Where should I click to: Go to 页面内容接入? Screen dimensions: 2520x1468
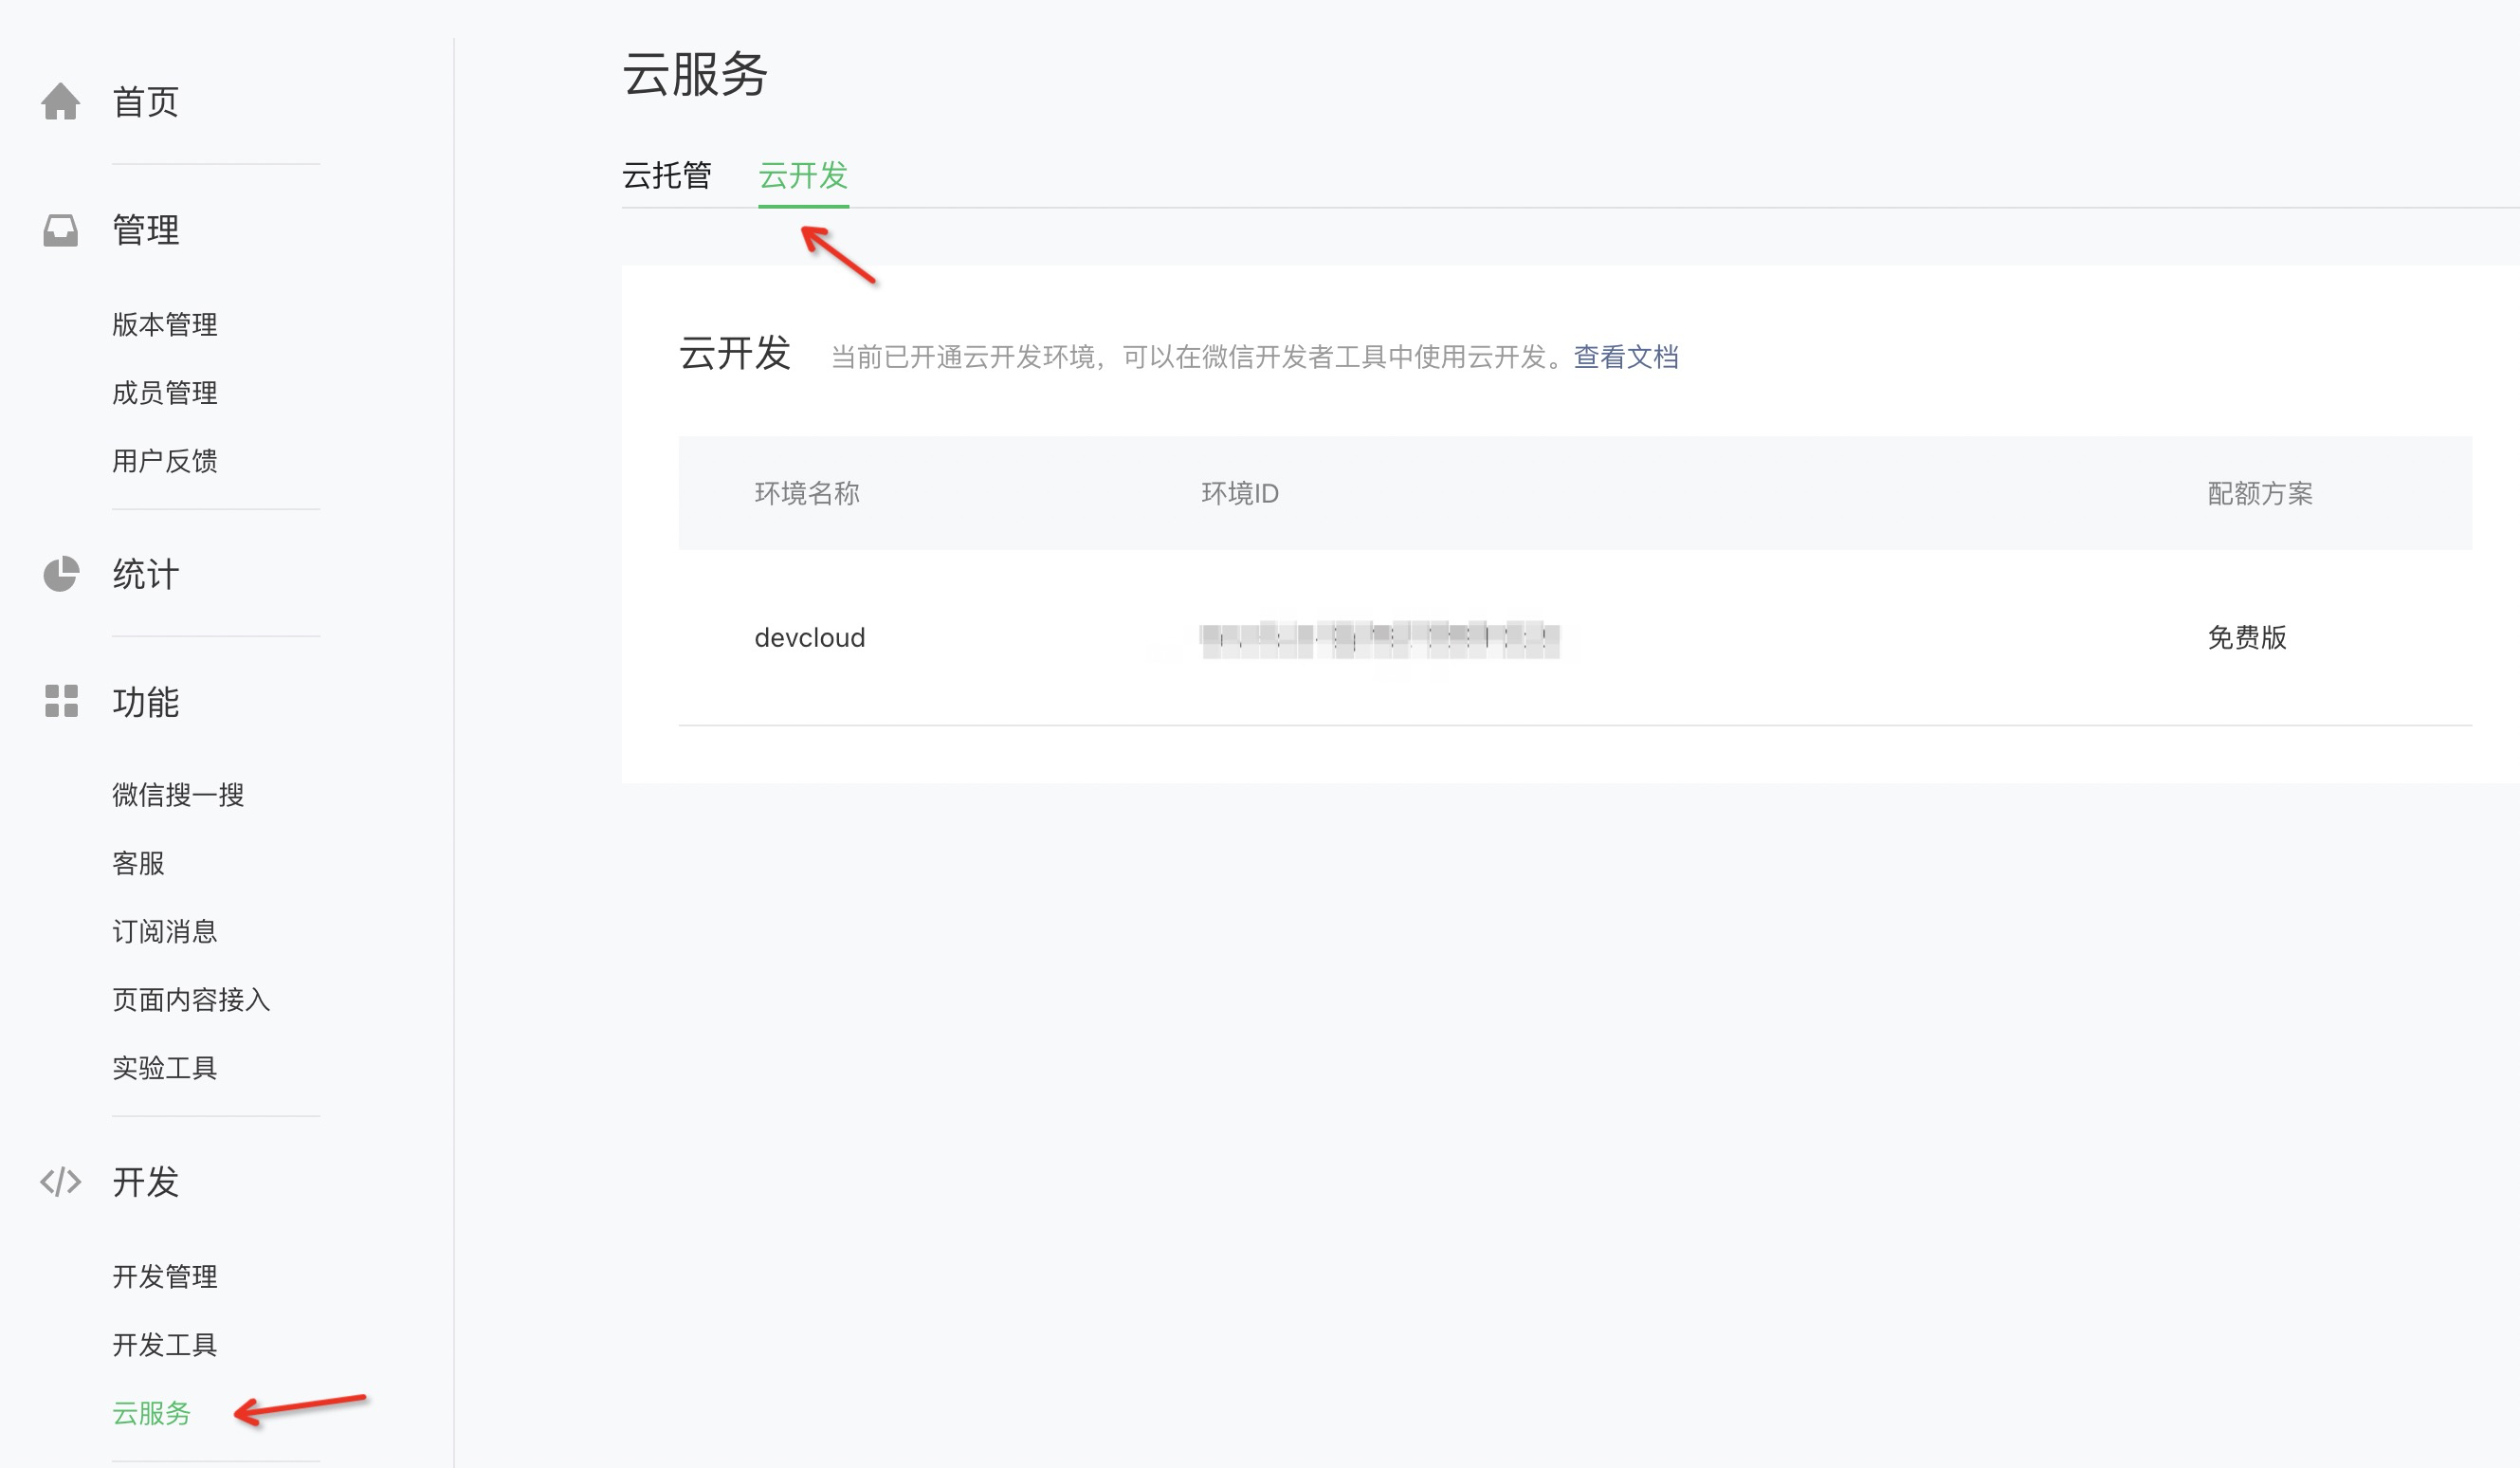(191, 1000)
